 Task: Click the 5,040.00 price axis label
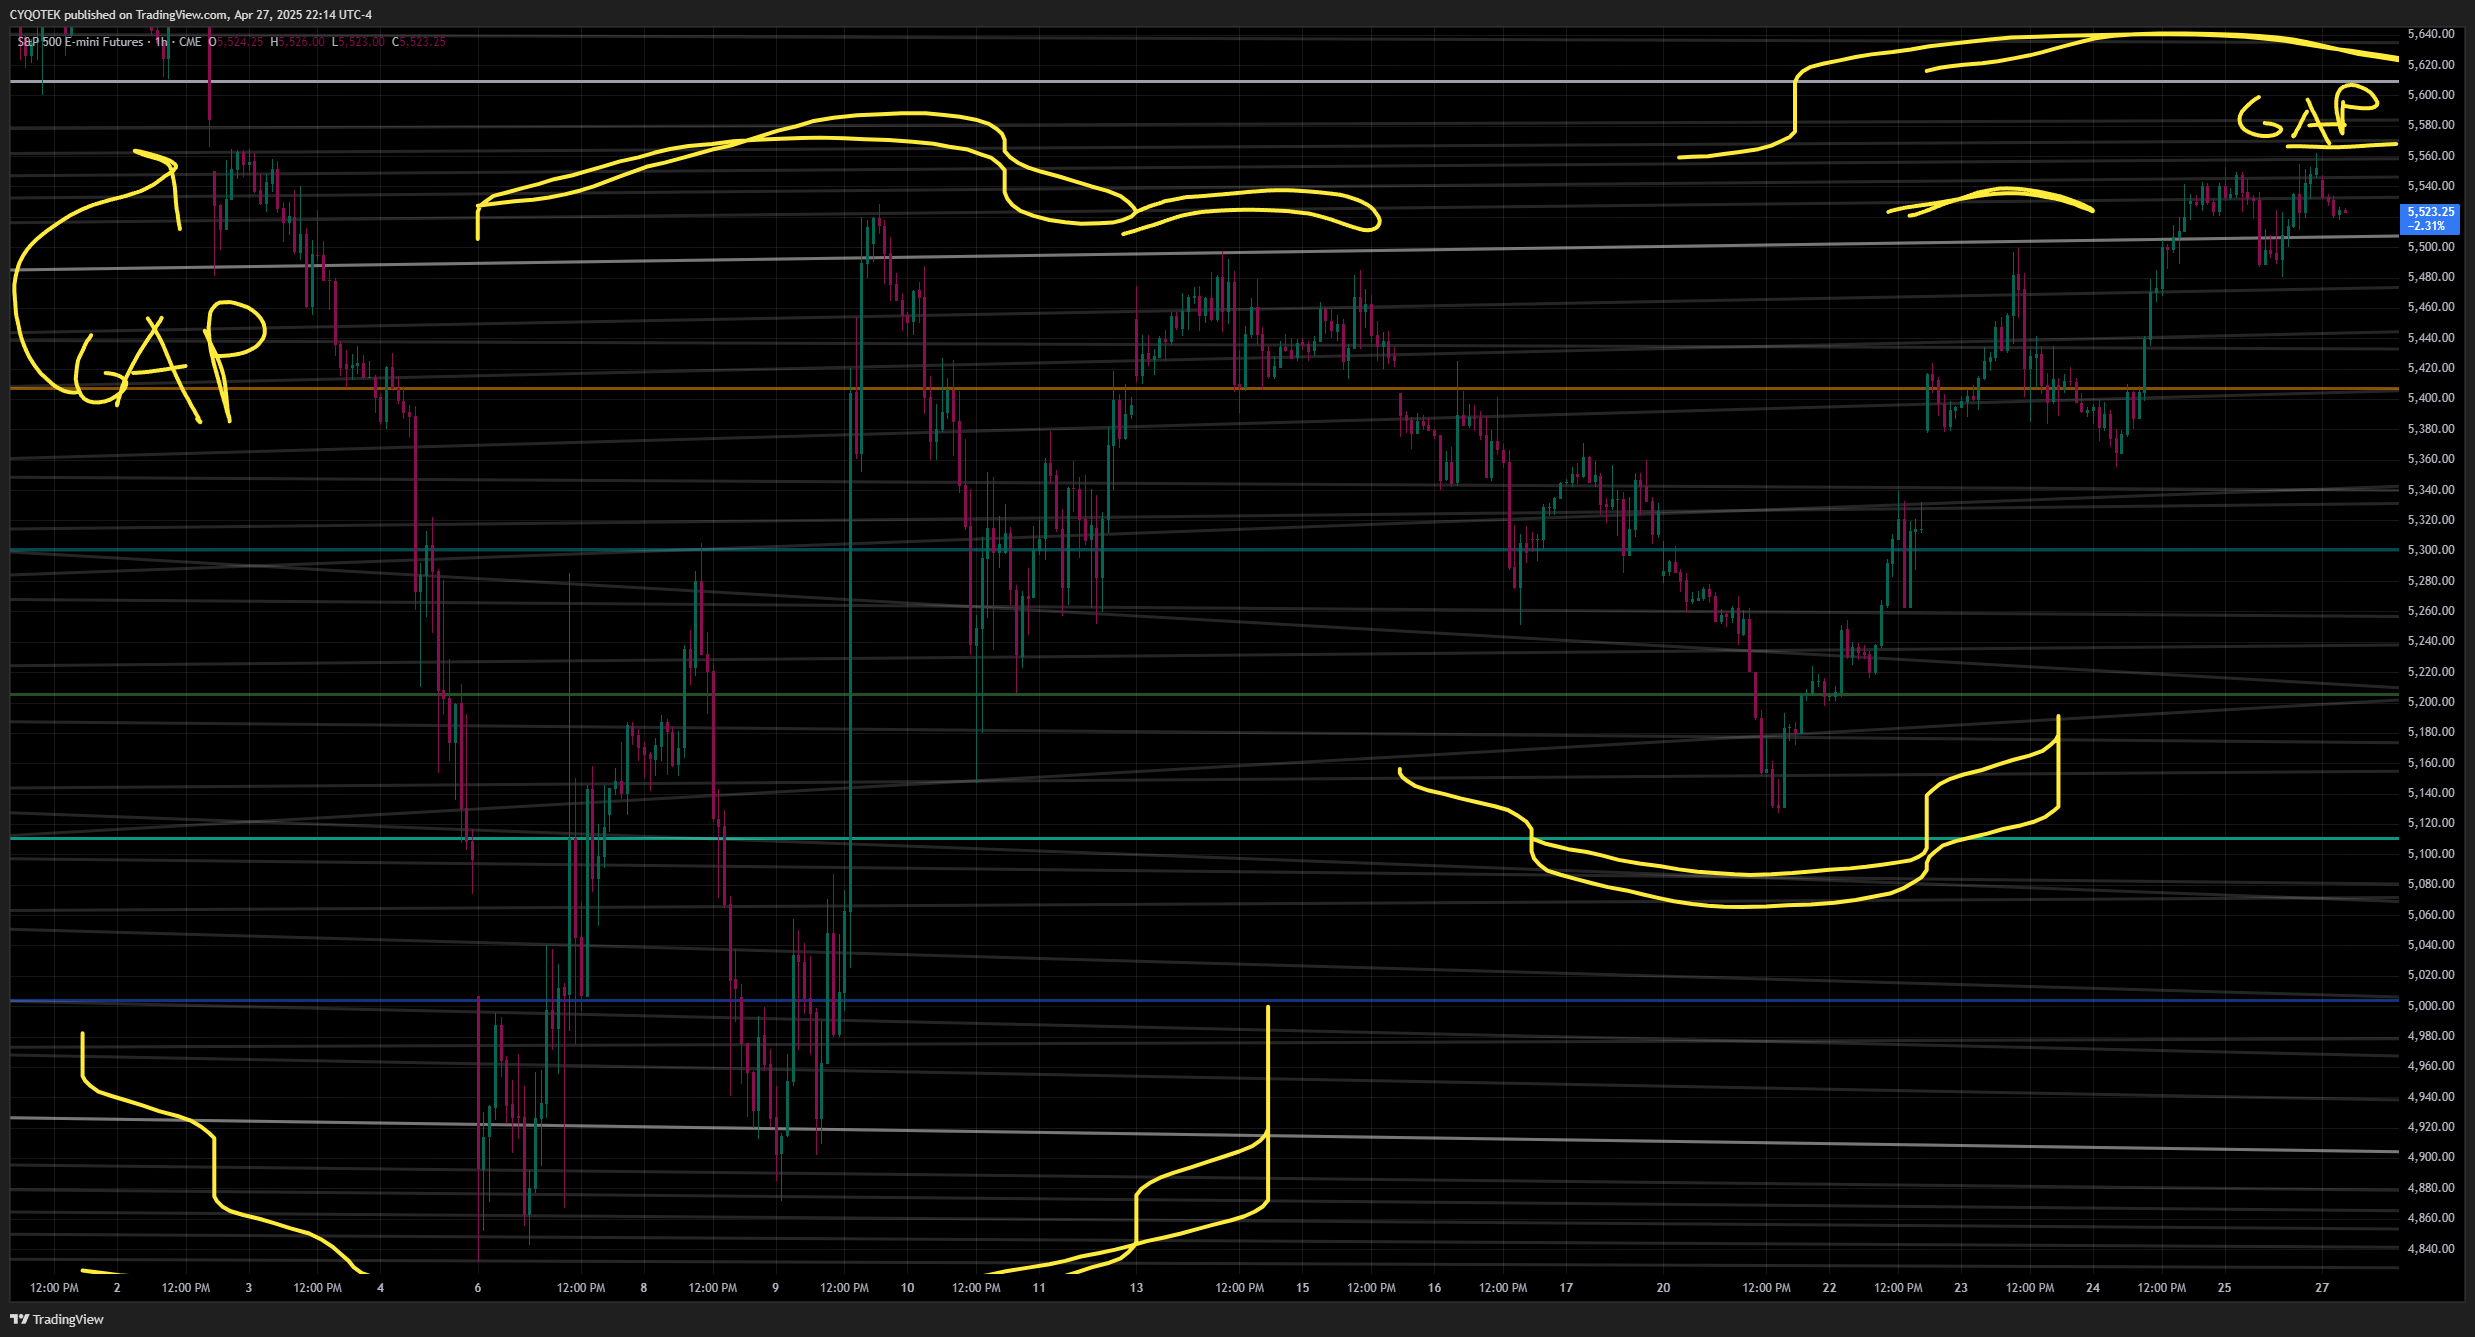point(2431,945)
